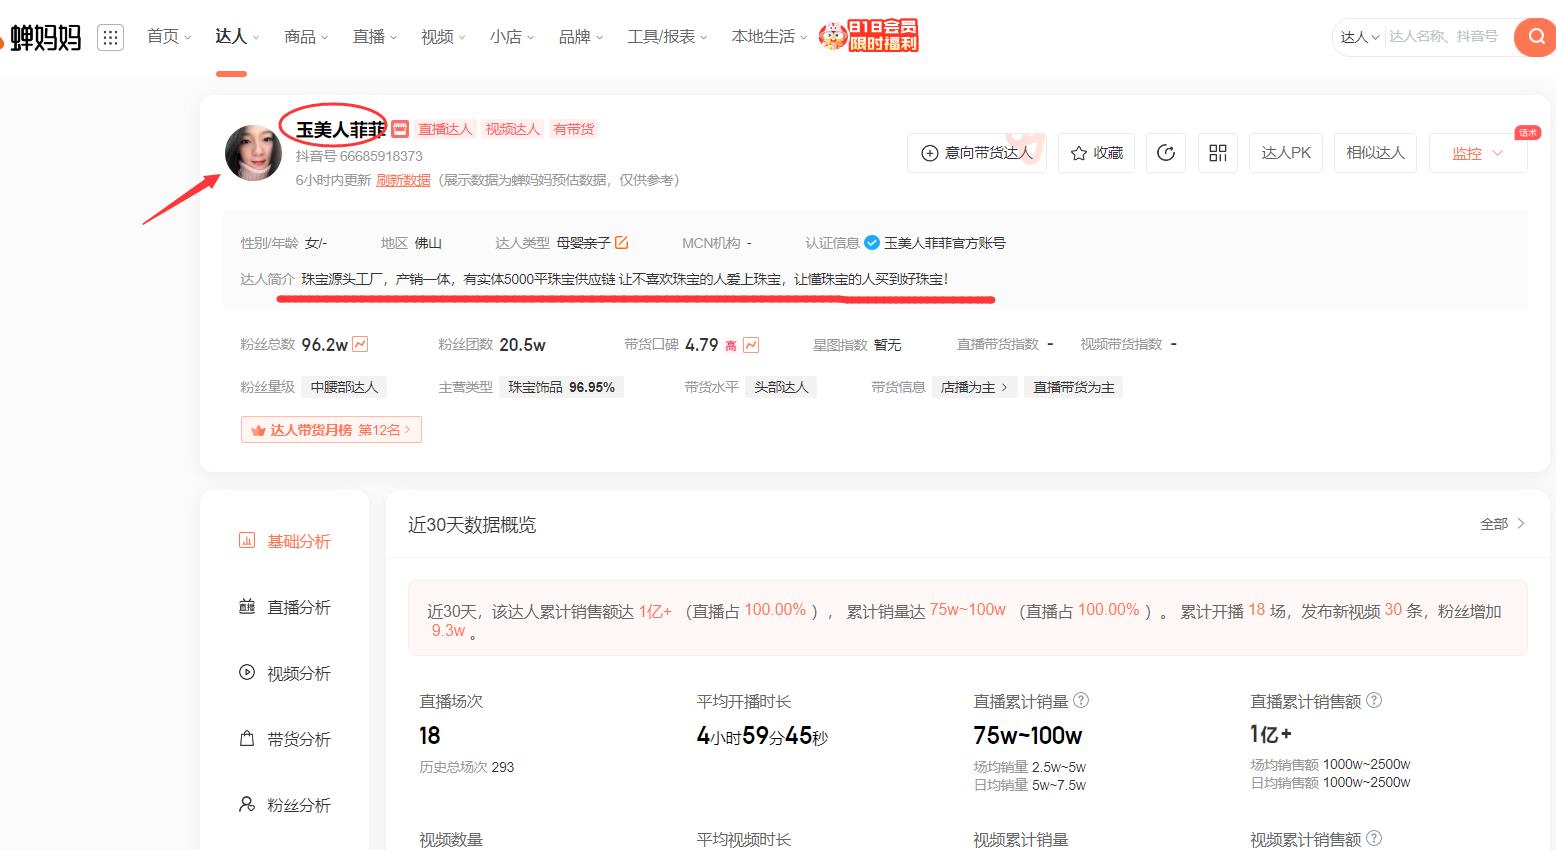
Task: Click the edit icon next to 母婴亲子
Action: point(621,242)
